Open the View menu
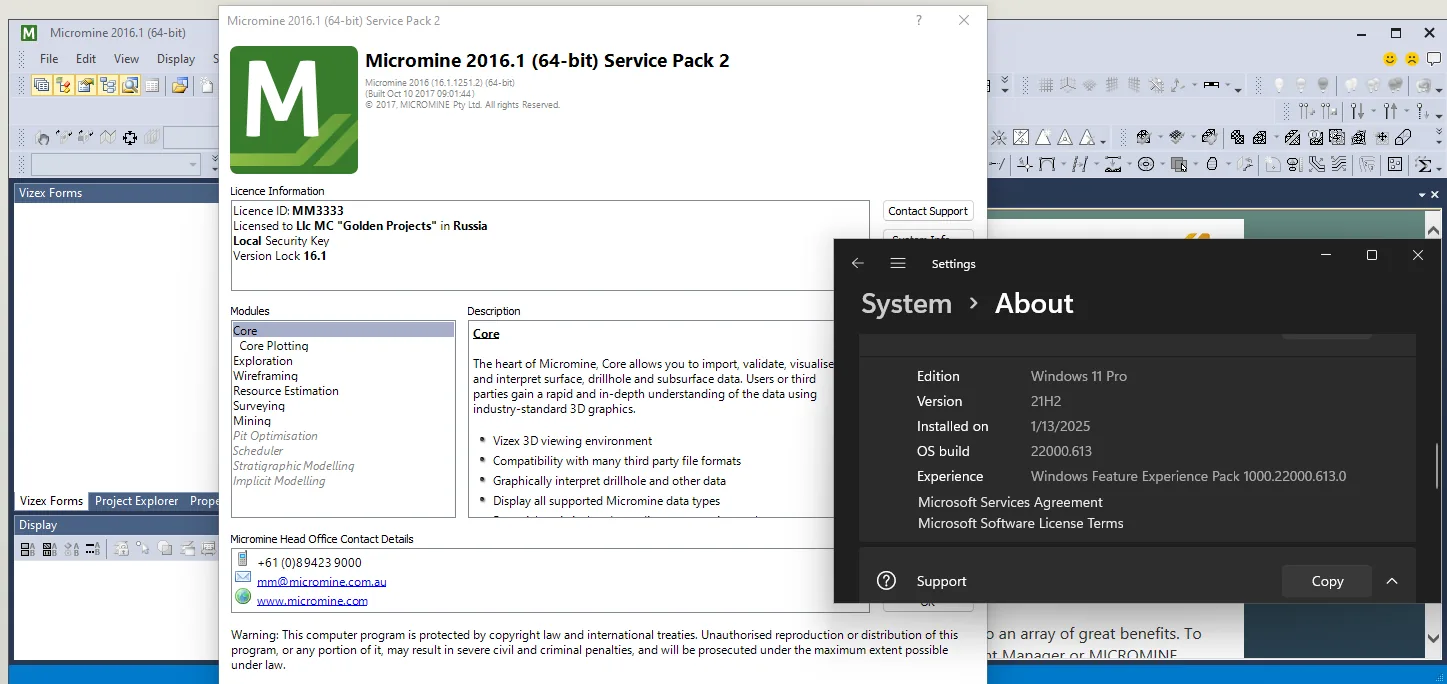Screen dimensions: 1447x684 pyautogui.click(x=126, y=59)
